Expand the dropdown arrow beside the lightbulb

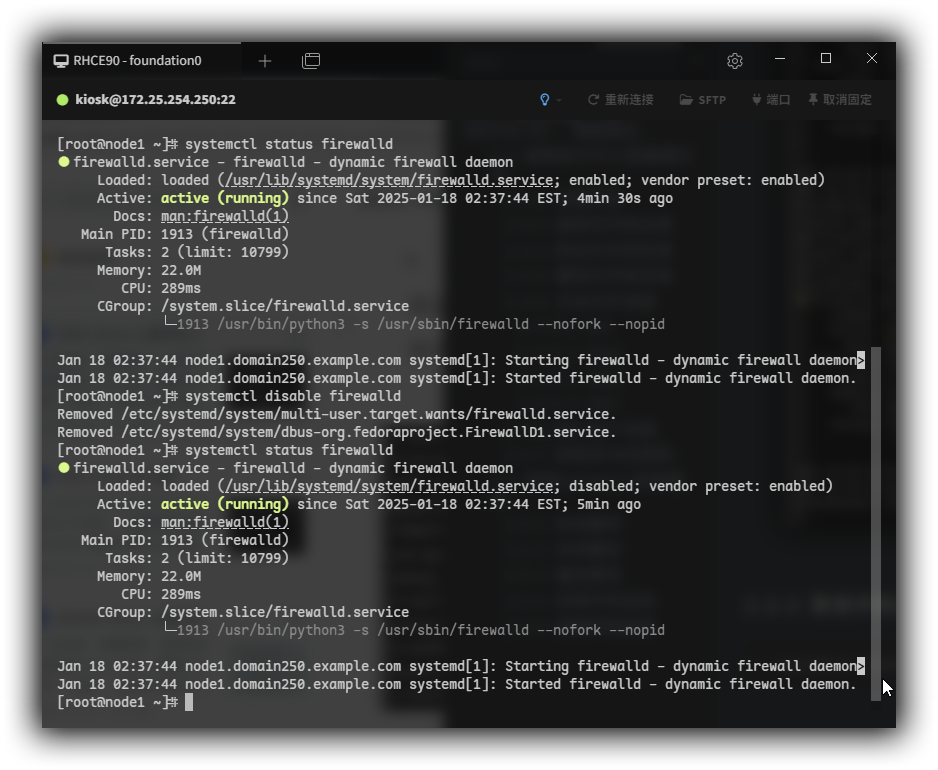[559, 100]
